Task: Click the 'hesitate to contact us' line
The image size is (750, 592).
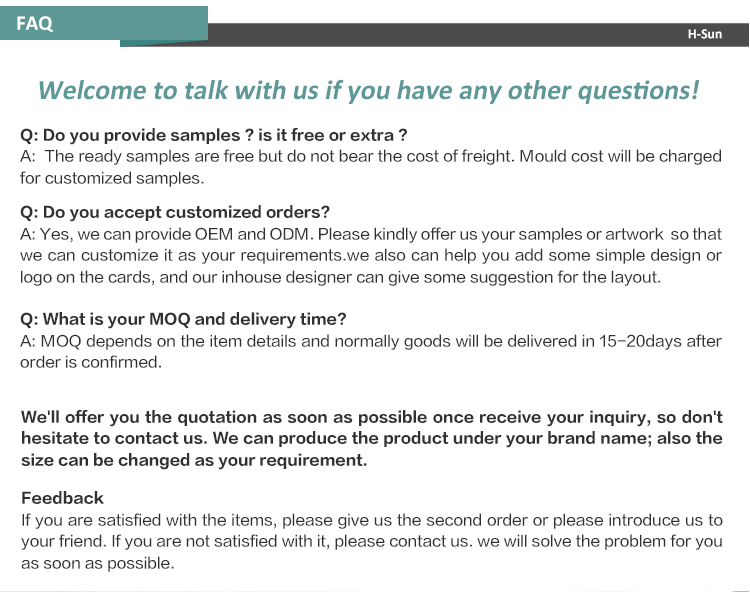Action: [372, 438]
